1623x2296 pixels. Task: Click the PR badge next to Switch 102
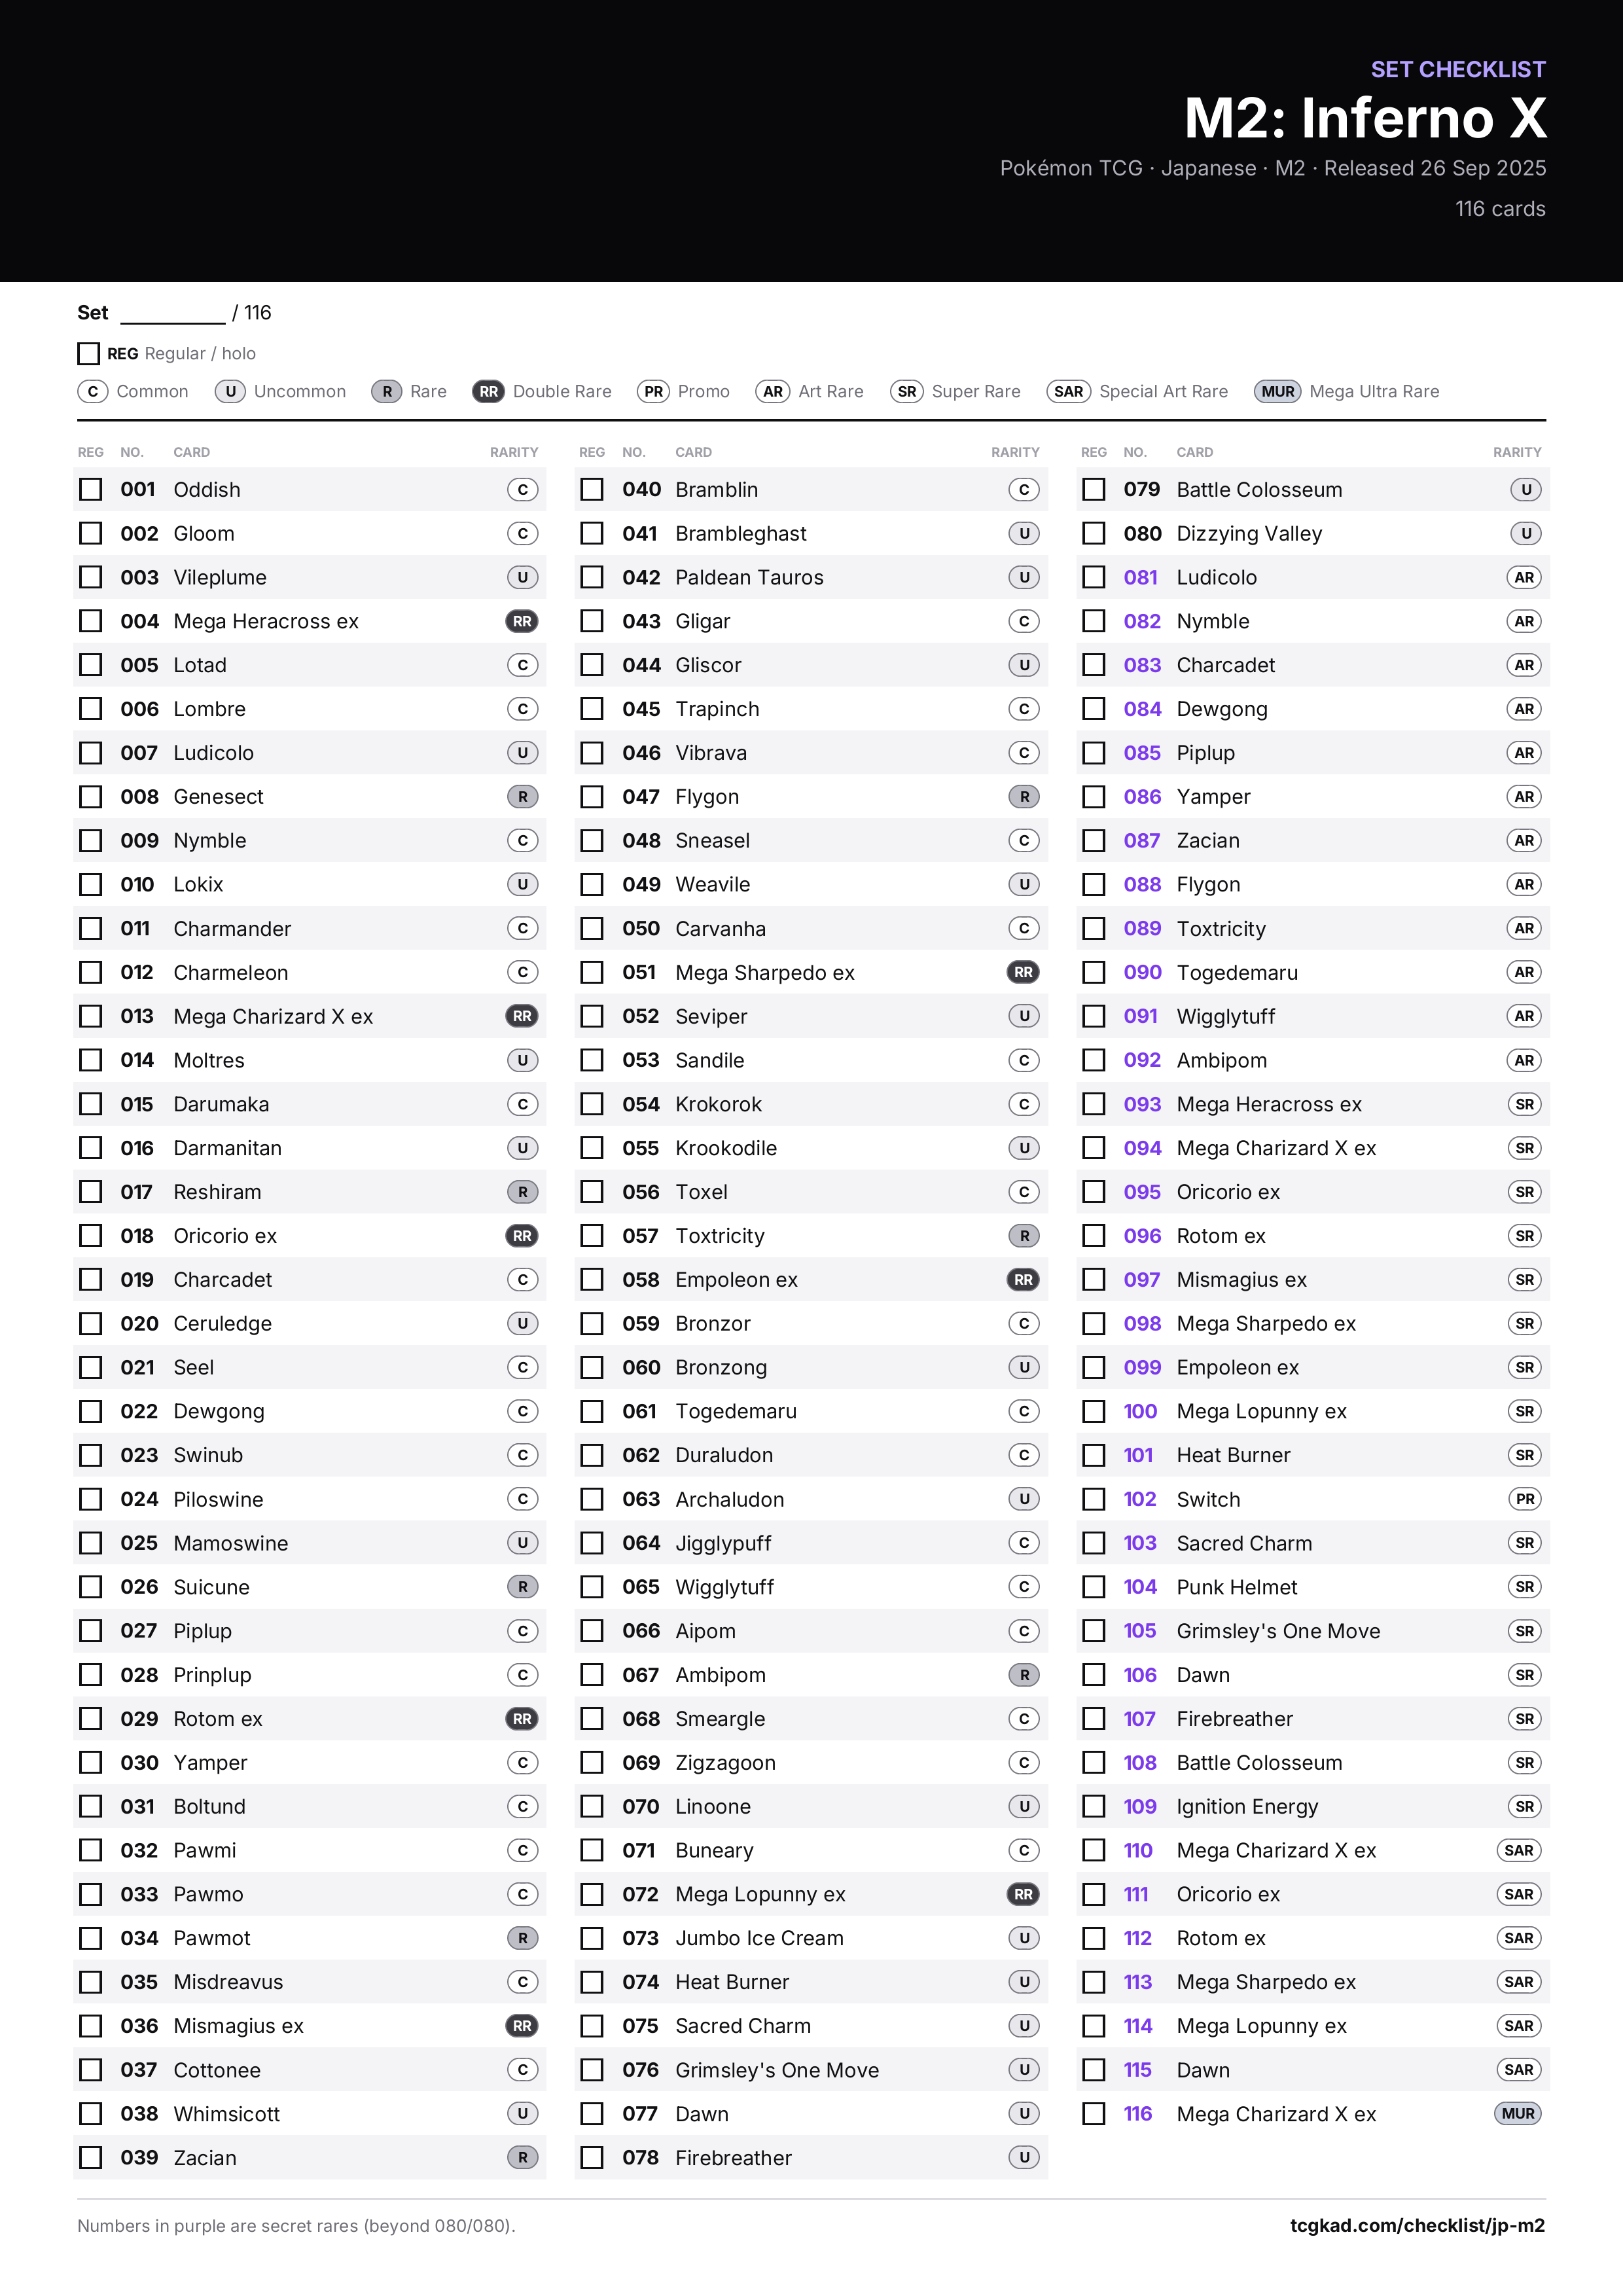click(1524, 1498)
